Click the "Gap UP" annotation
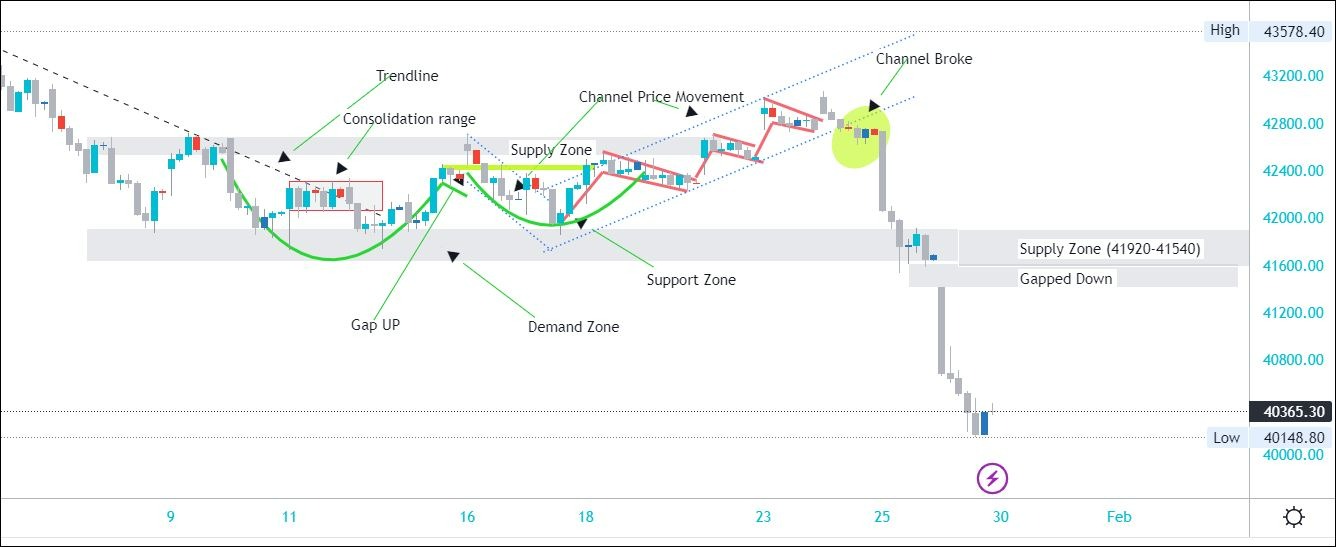Screen dimensions: 1336x547 click(375, 325)
